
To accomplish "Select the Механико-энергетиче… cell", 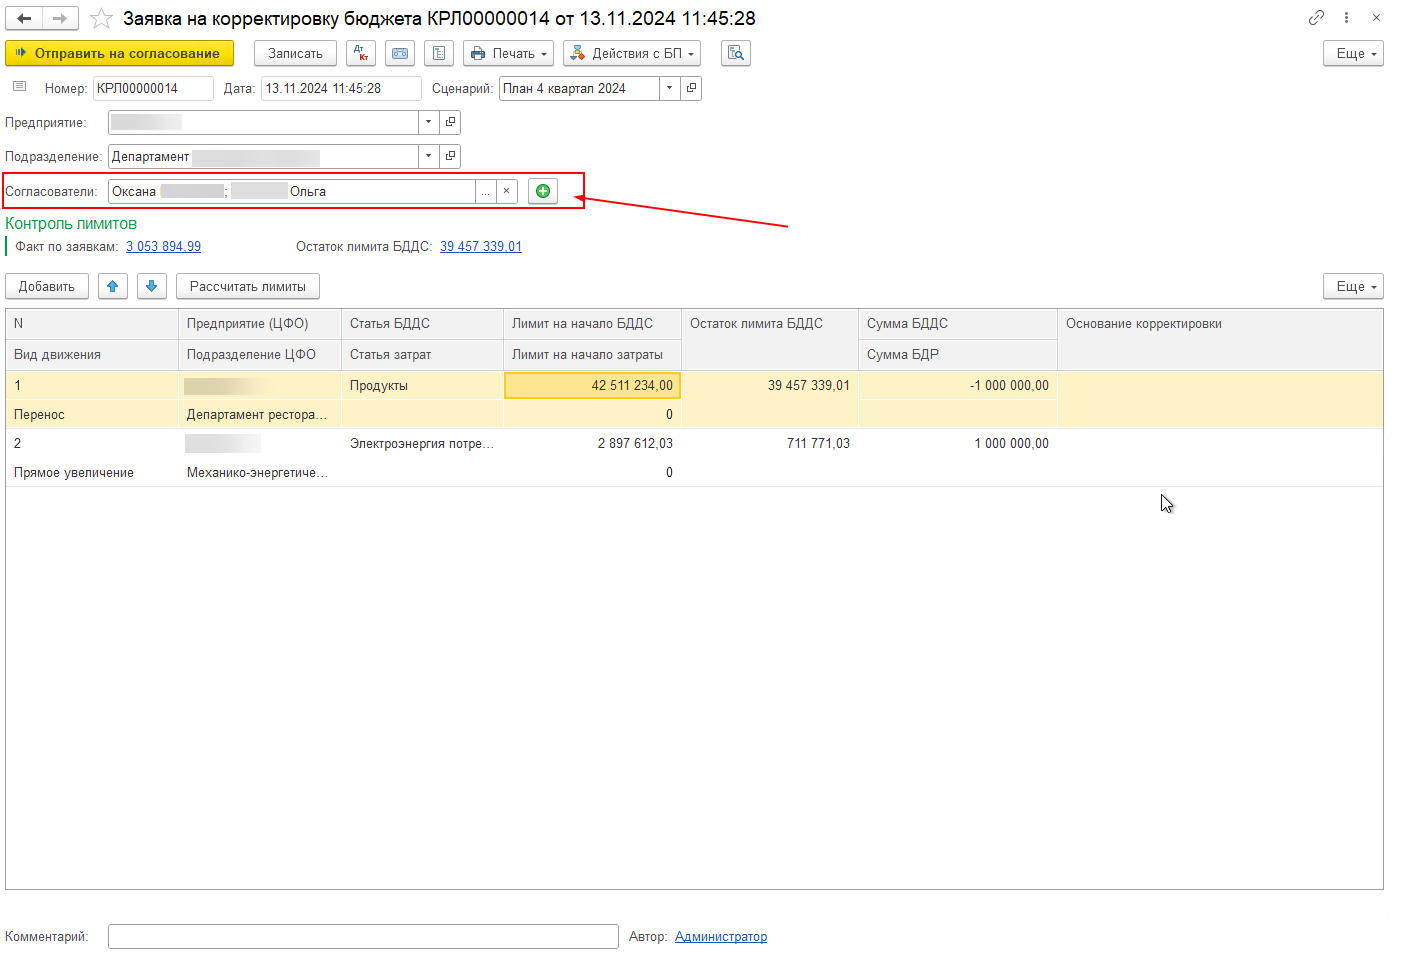I will point(260,472).
